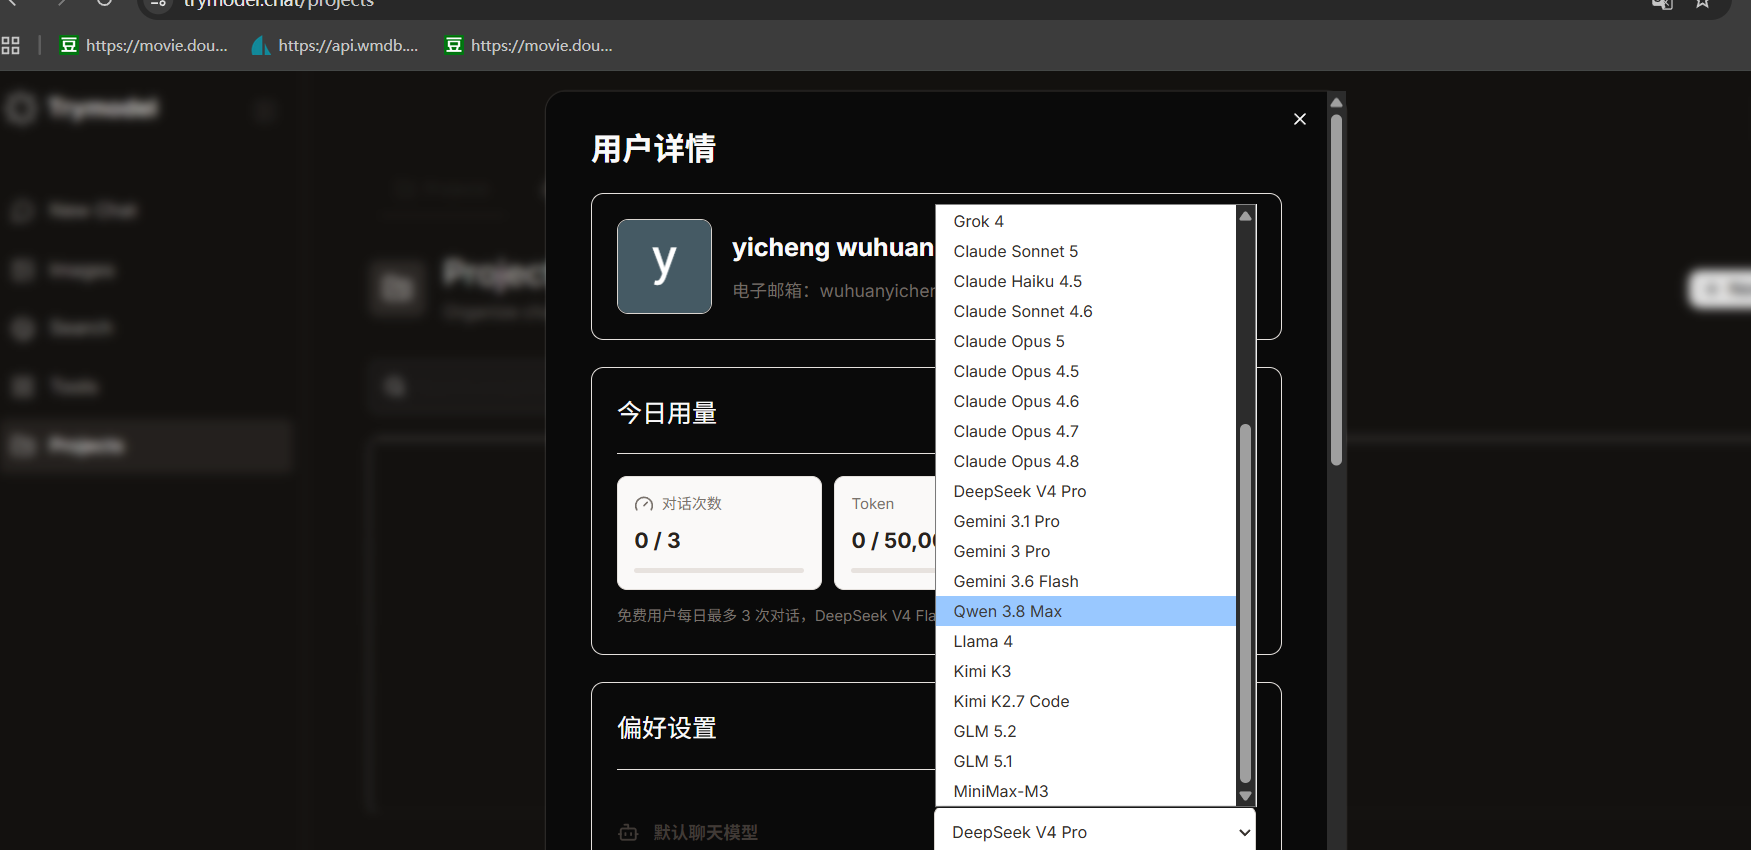Choose the highlighted Qwen 3.8 Max option

tap(1086, 611)
